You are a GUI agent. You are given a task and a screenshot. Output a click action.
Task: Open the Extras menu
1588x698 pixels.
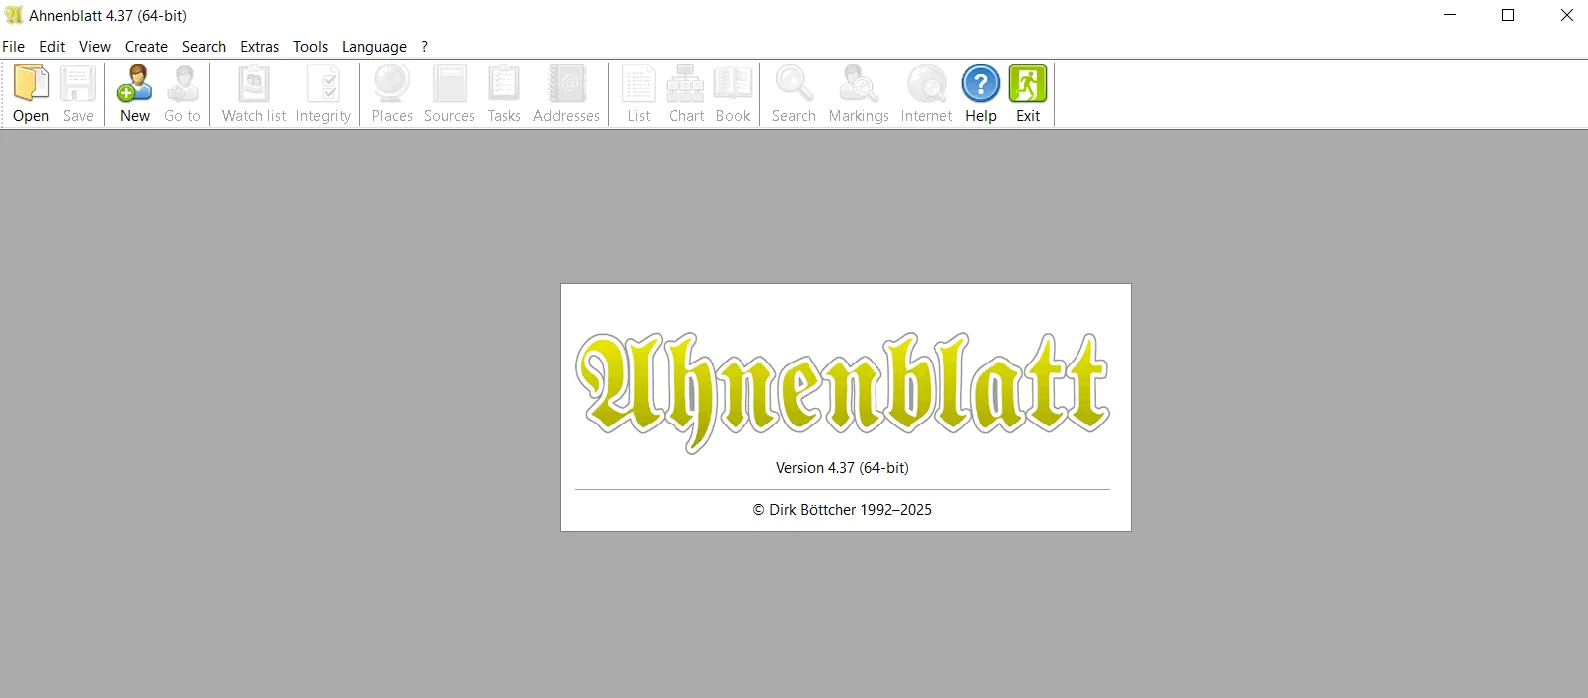260,47
